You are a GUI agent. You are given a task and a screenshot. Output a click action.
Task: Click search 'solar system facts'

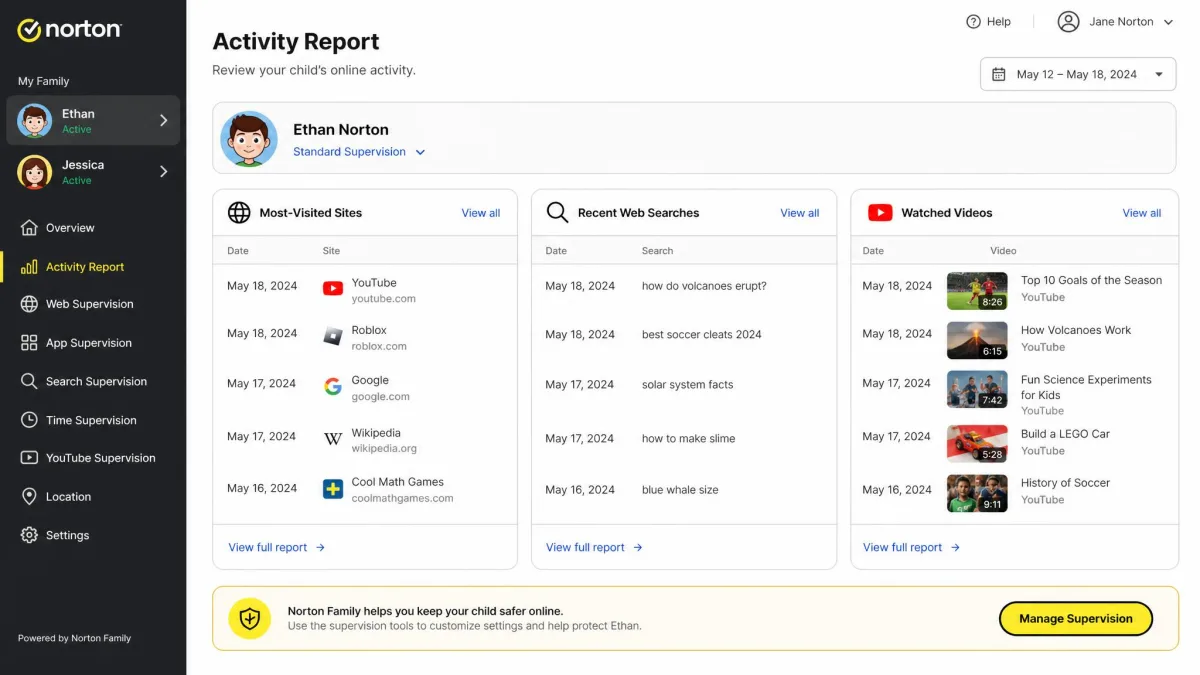[x=688, y=385]
